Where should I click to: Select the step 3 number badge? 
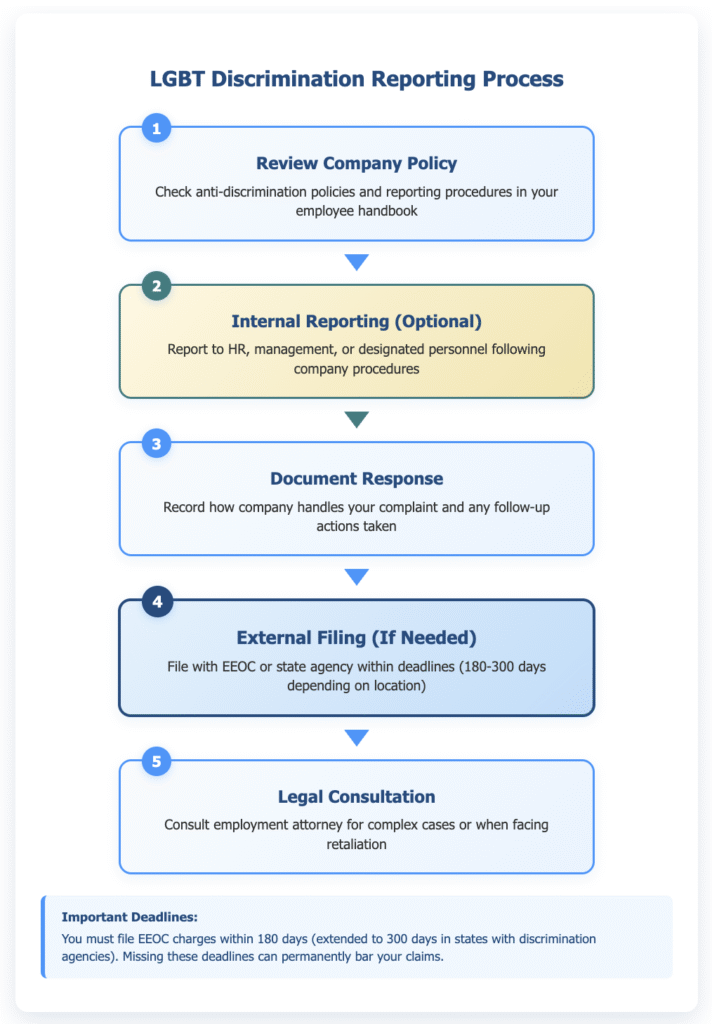[156, 444]
